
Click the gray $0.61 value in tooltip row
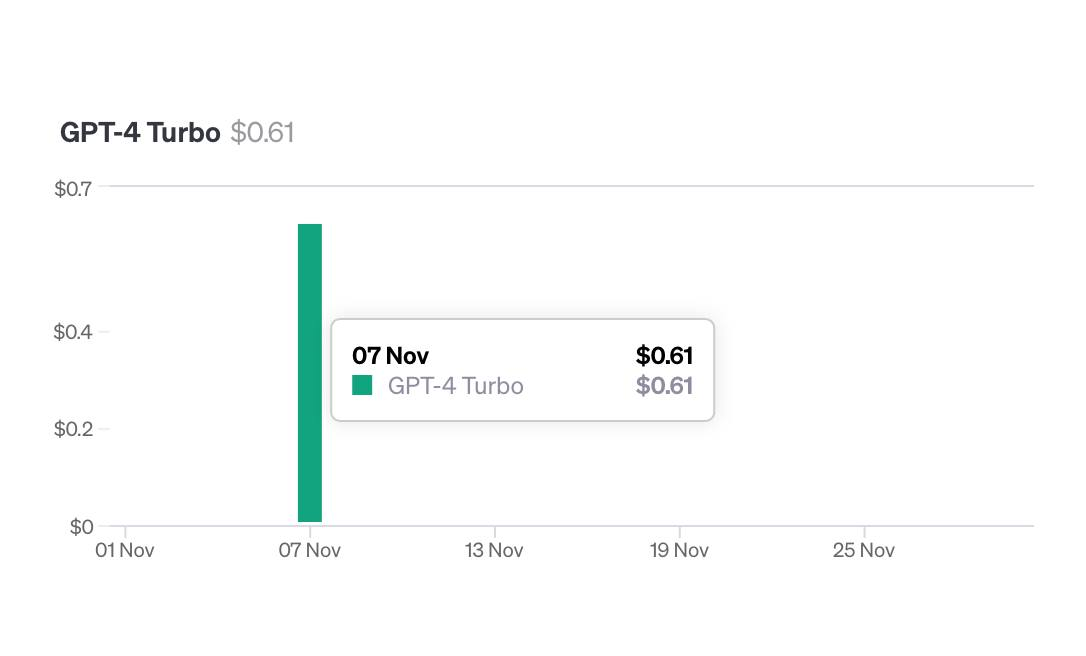[x=664, y=386]
